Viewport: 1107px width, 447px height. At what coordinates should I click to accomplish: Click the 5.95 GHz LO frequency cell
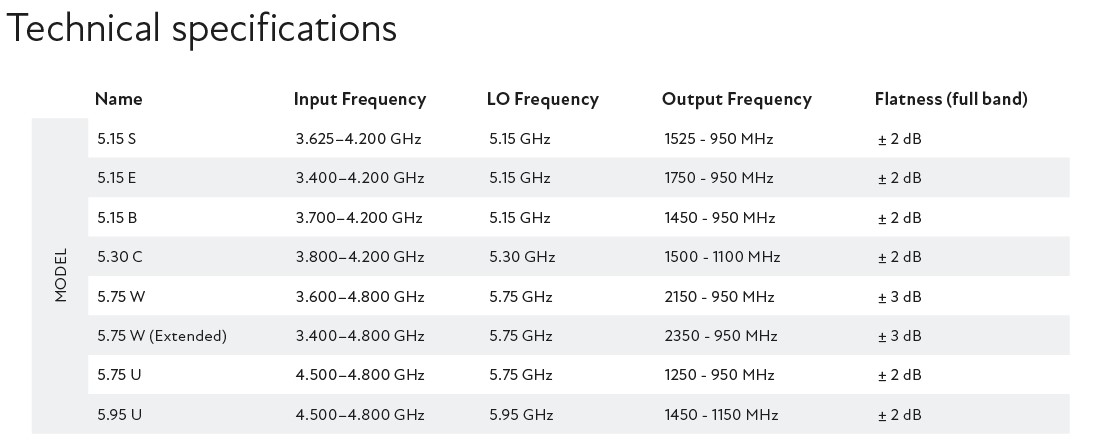(x=521, y=415)
